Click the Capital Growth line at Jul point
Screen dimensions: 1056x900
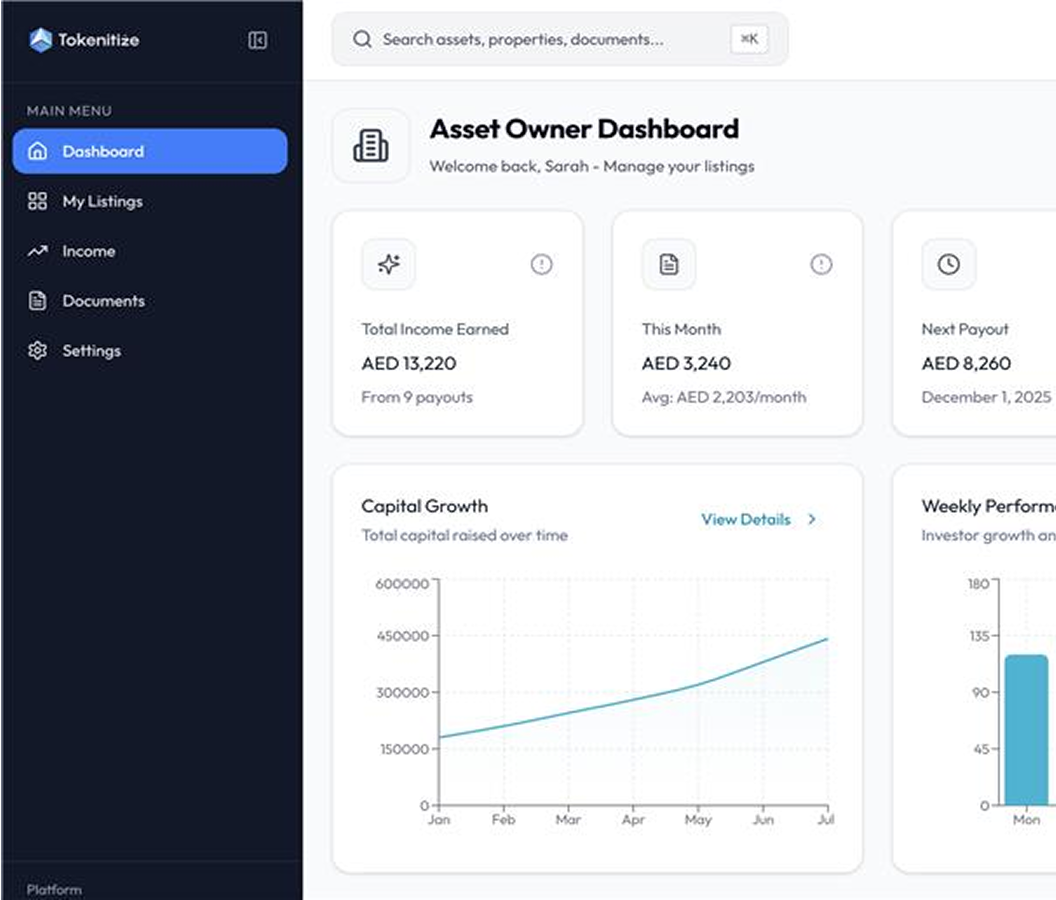(x=827, y=639)
